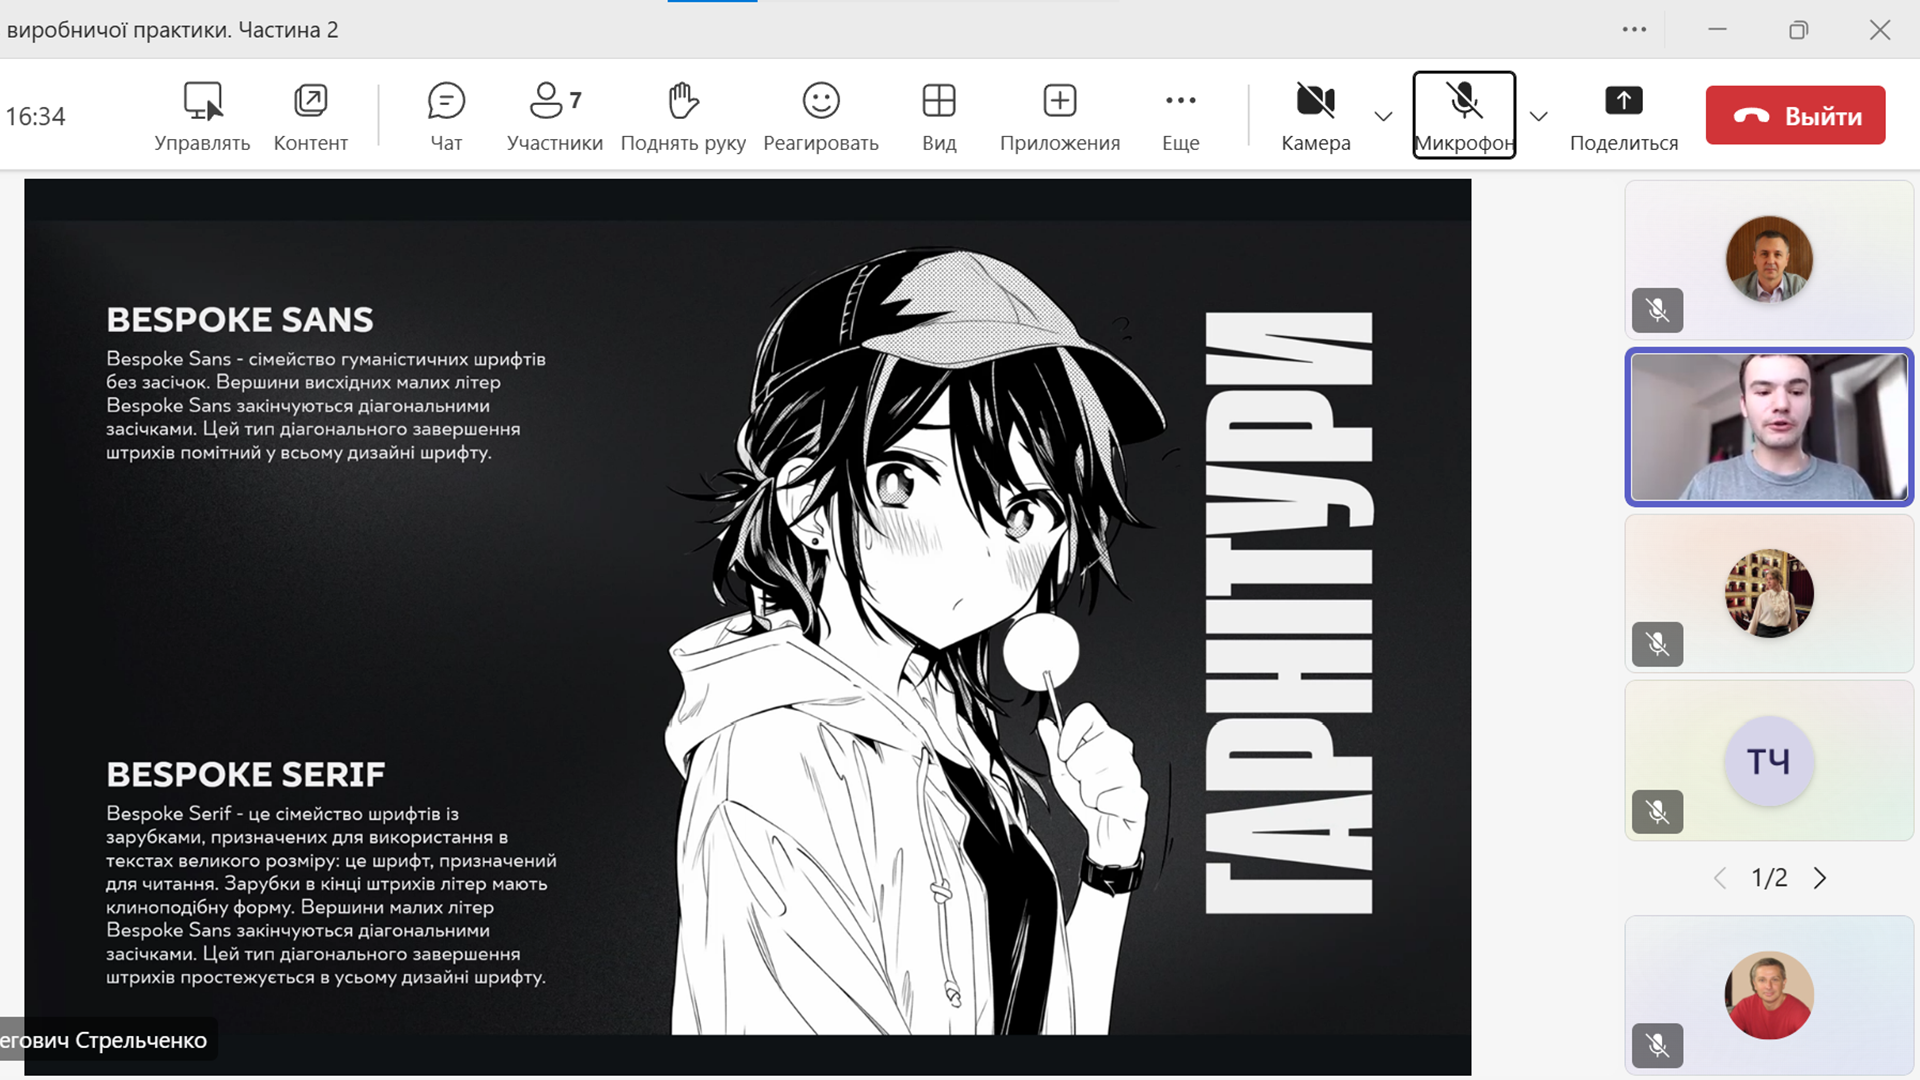Image resolution: width=1920 pixels, height=1080 pixels.
Task: Go to previous page of participants
Action: click(x=1720, y=878)
